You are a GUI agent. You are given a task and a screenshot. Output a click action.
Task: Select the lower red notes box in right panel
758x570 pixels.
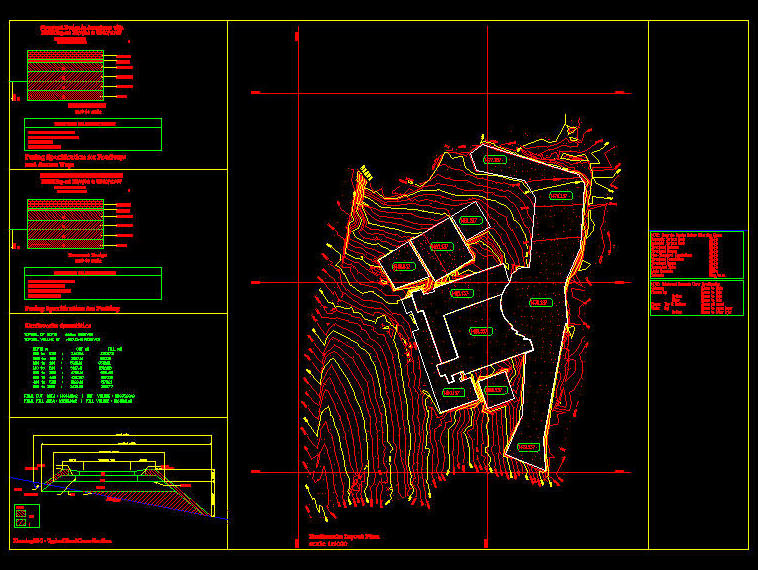click(x=697, y=298)
